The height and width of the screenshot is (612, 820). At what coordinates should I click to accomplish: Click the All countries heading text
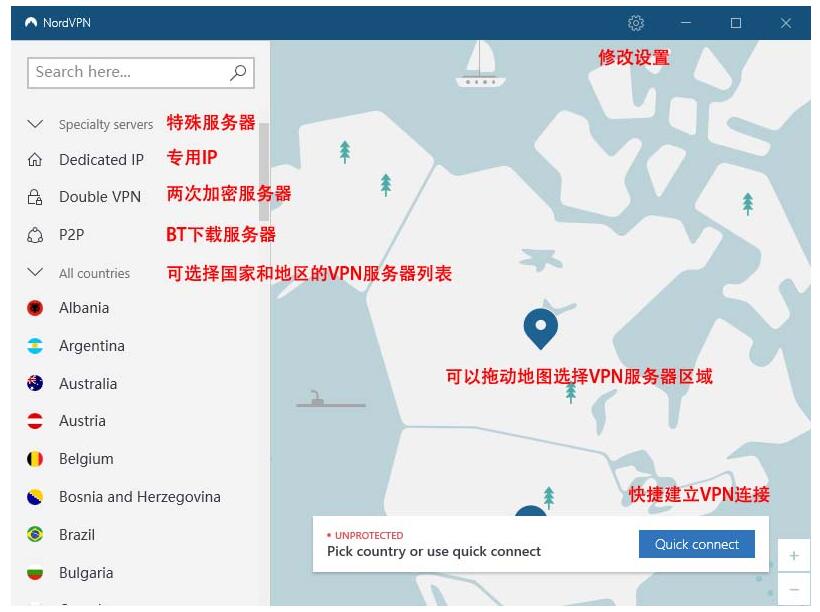point(95,274)
